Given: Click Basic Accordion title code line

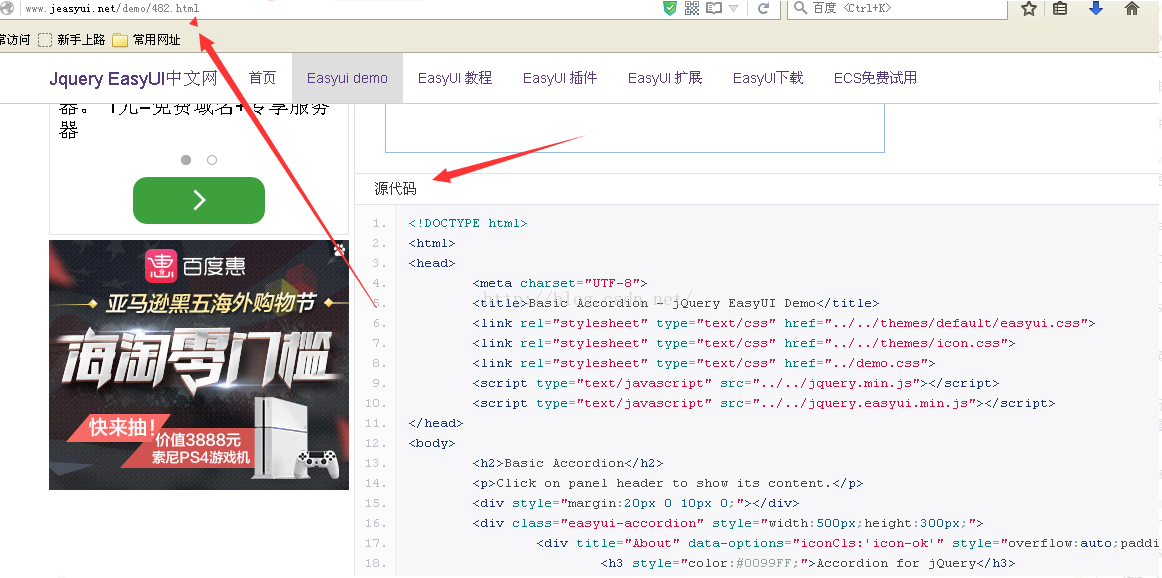Looking at the screenshot, I should point(676,303).
